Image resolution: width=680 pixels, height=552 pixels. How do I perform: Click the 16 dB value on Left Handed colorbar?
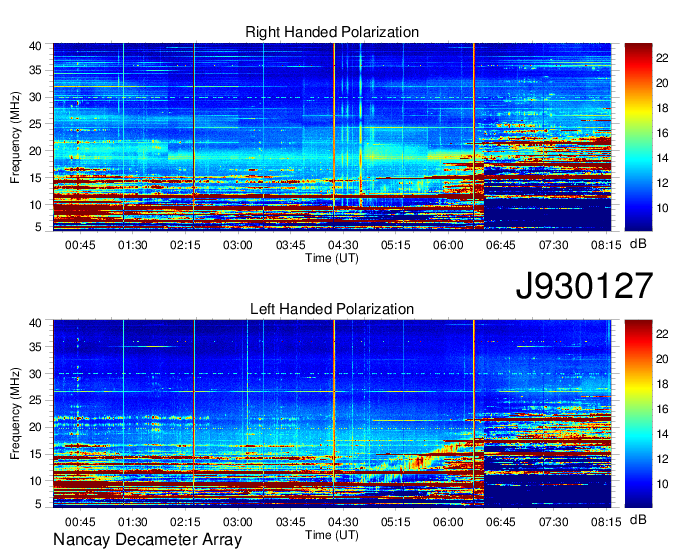pyautogui.click(x=662, y=409)
